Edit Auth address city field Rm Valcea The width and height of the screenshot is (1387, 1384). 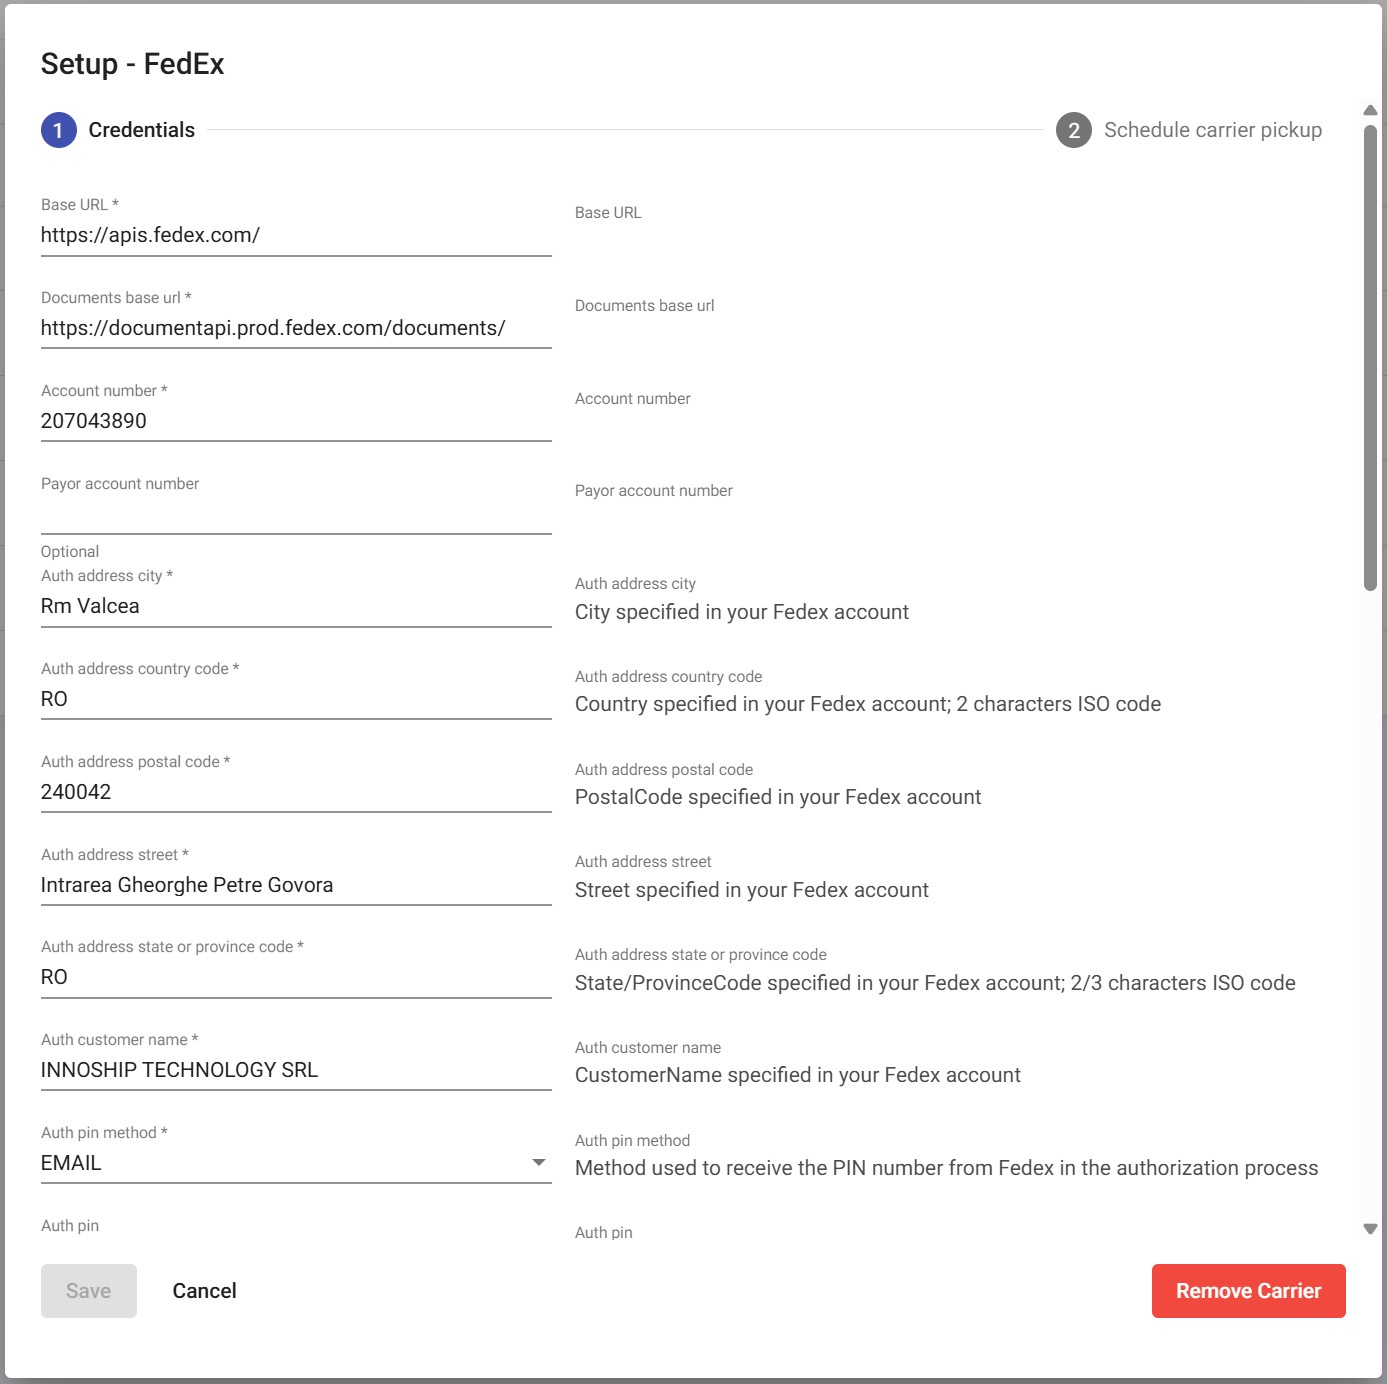(296, 606)
